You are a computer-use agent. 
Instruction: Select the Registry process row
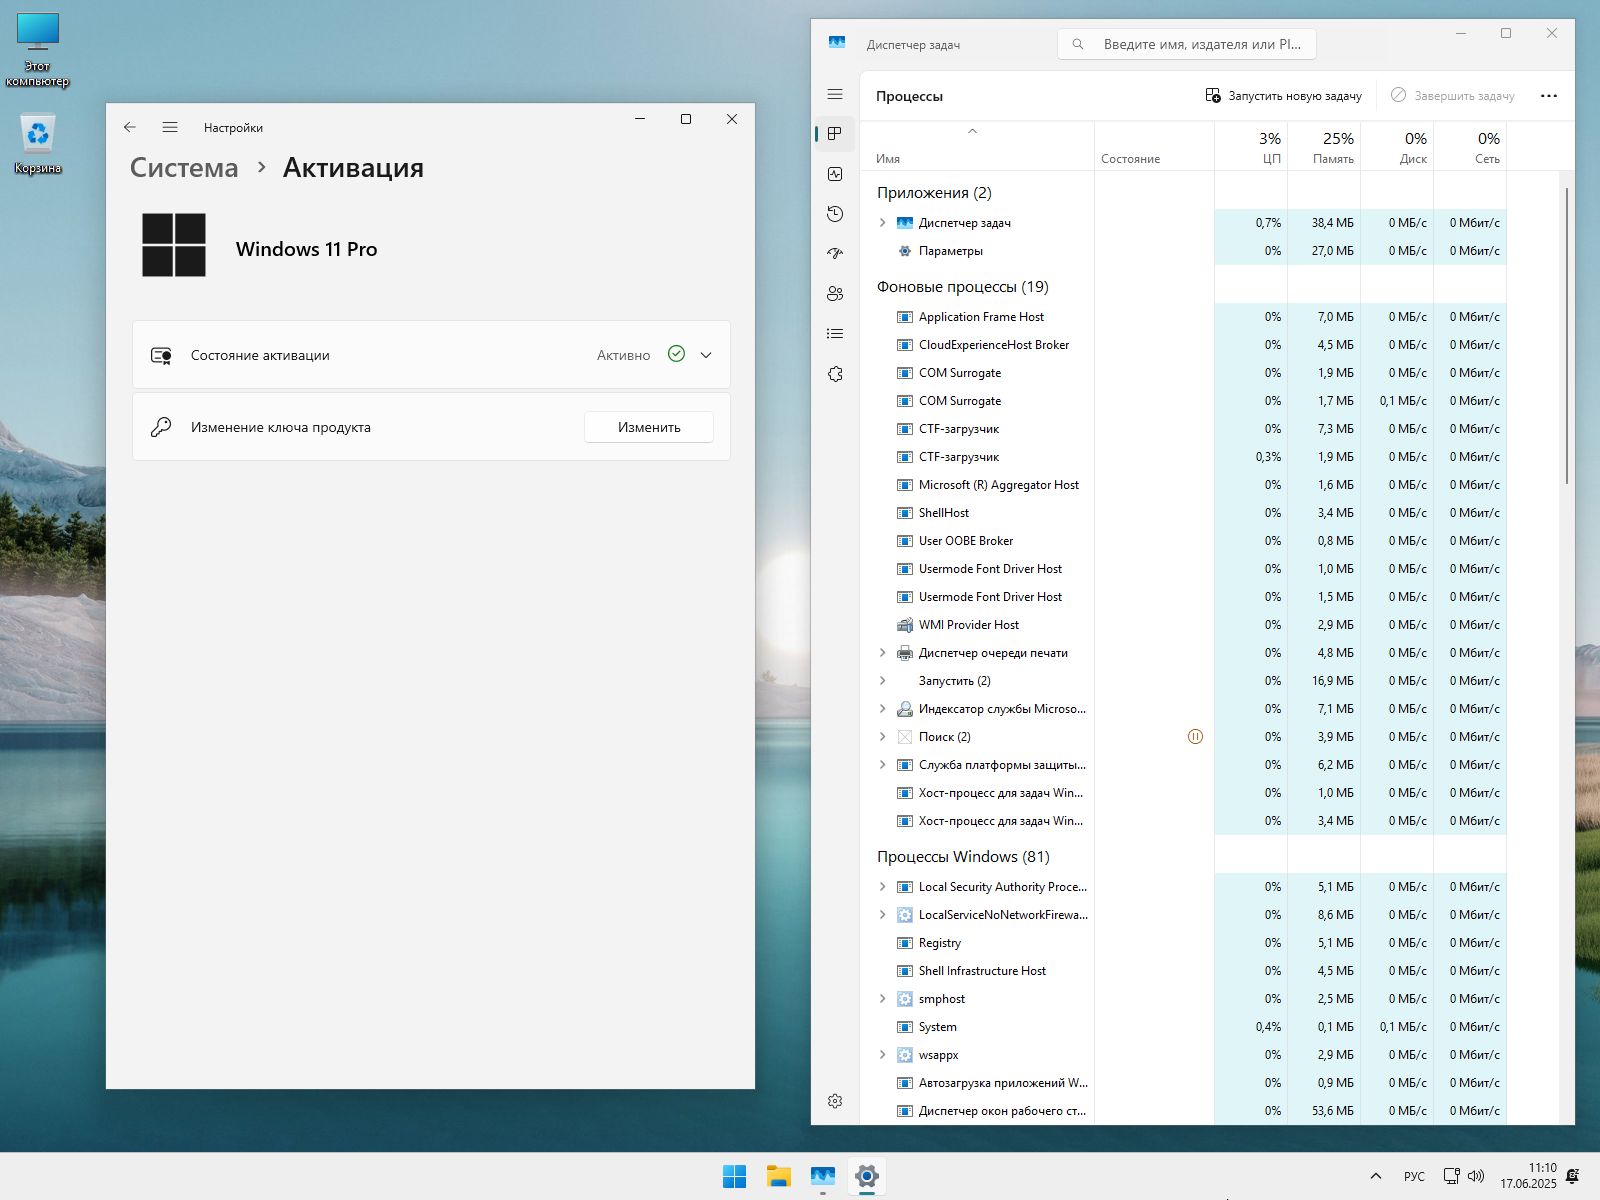coord(1183,943)
